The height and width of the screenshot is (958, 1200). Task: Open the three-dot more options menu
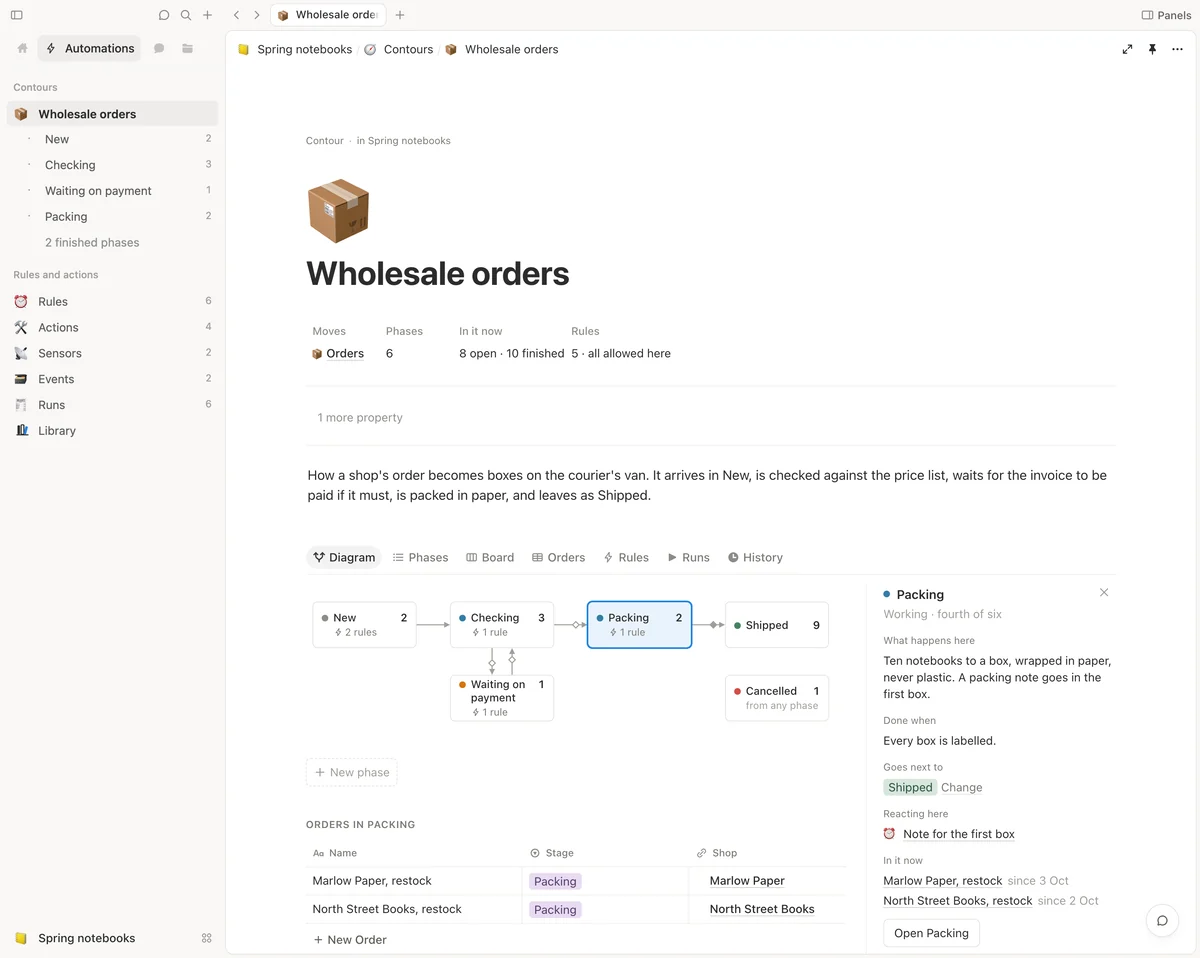(x=1177, y=49)
